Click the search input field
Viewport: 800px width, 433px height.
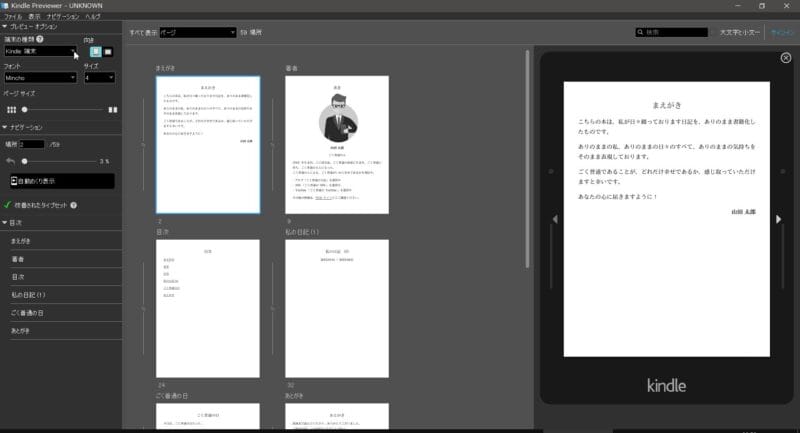click(671, 32)
